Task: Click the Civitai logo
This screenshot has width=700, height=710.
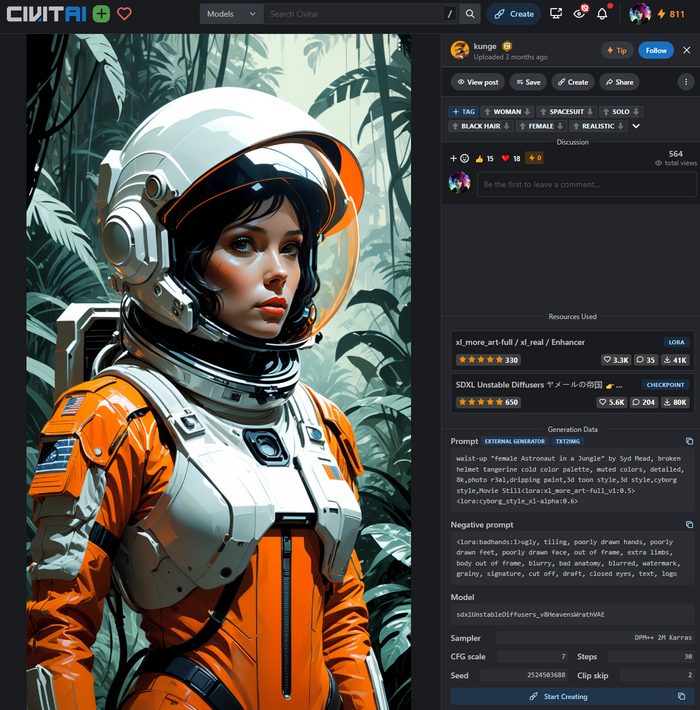Action: [46, 14]
